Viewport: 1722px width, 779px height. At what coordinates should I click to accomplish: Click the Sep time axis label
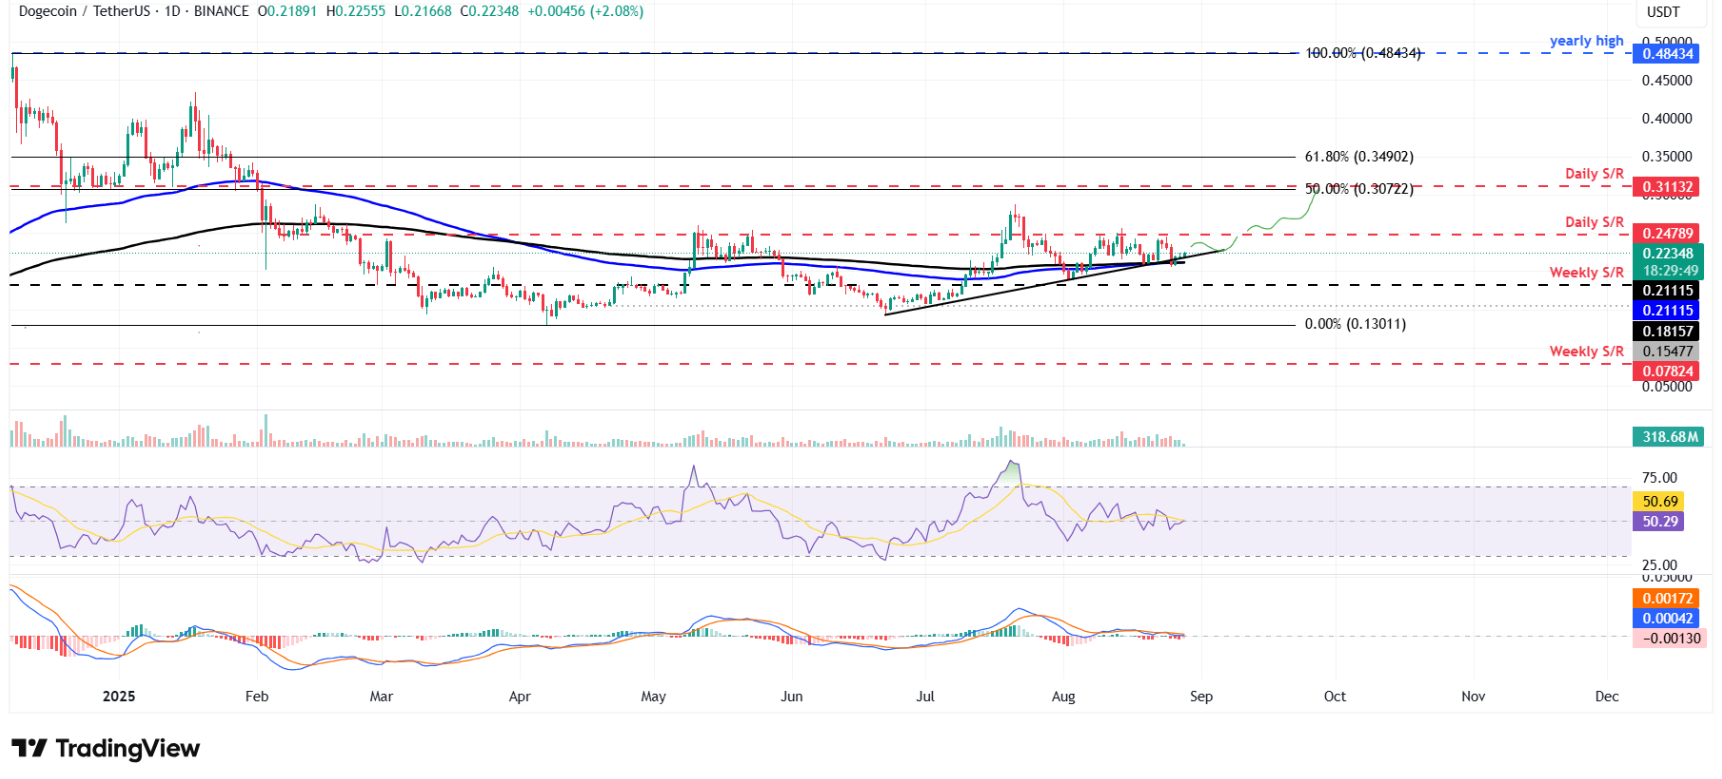1201,697
